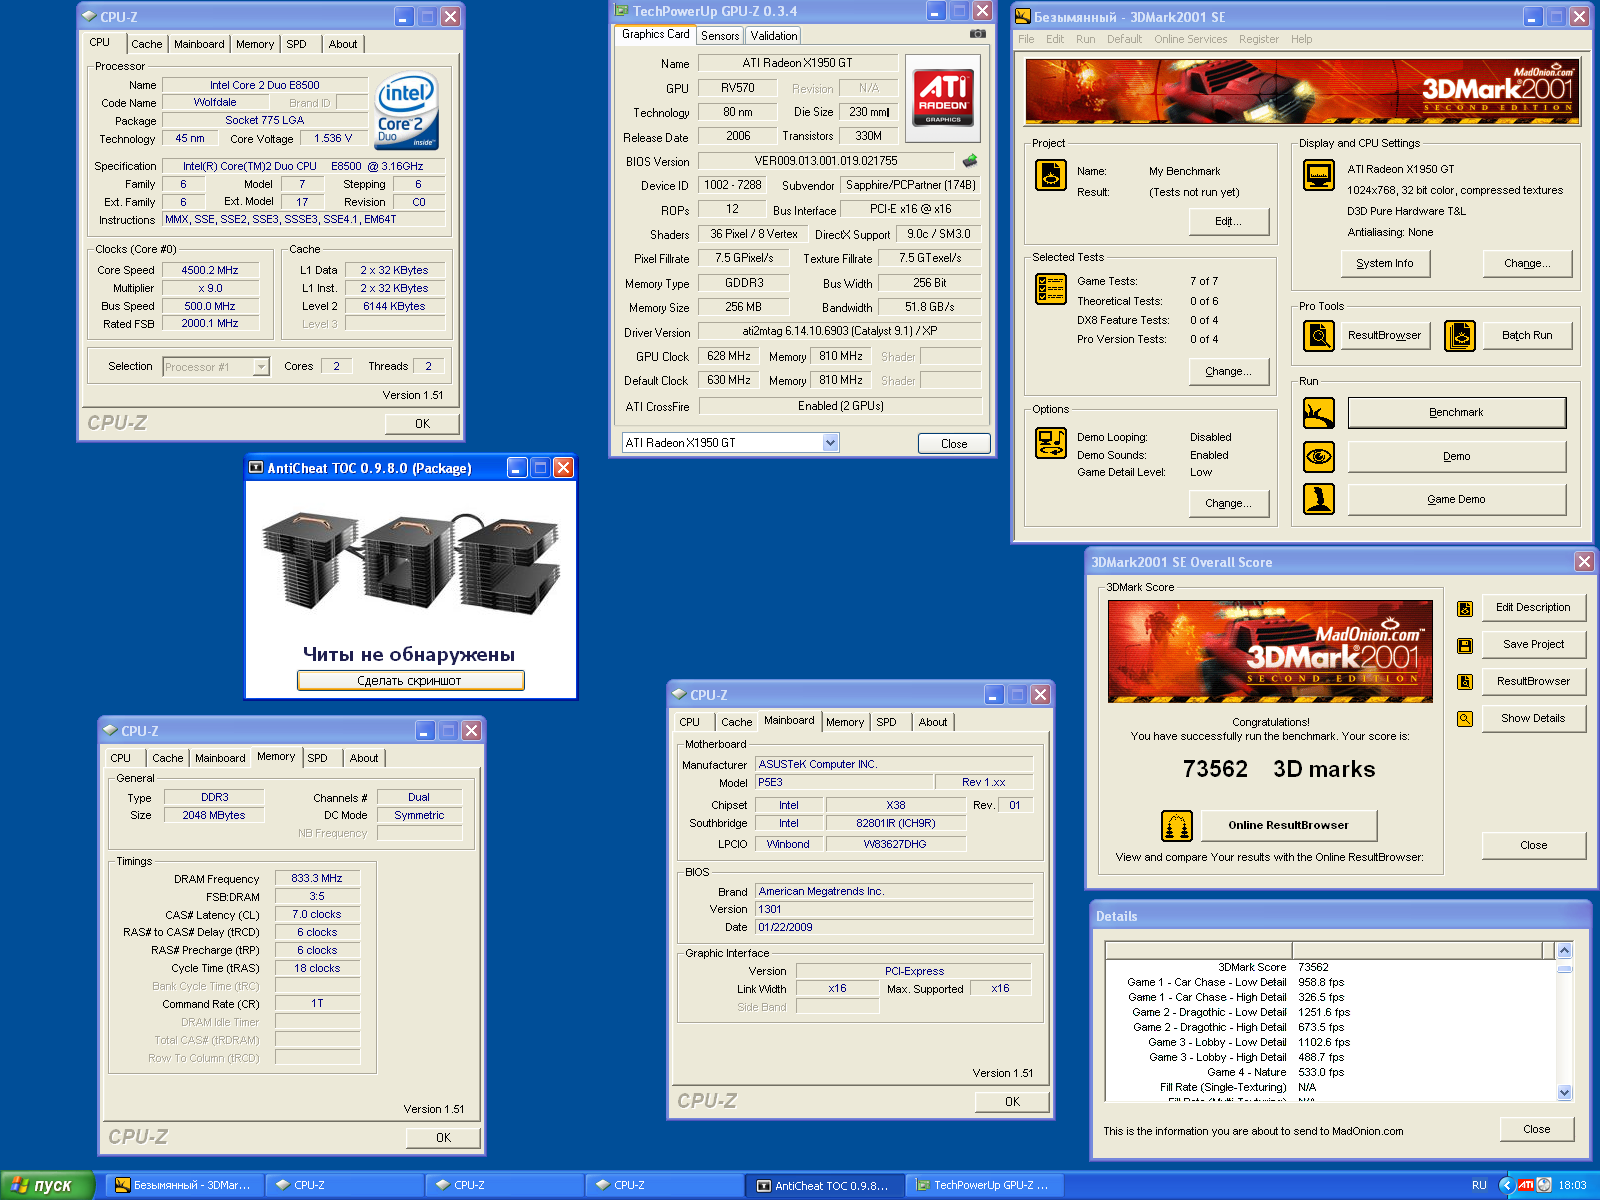Open the graphics card selection dropdown in GPU-Z
The image size is (1600, 1200).
pyautogui.click(x=830, y=442)
